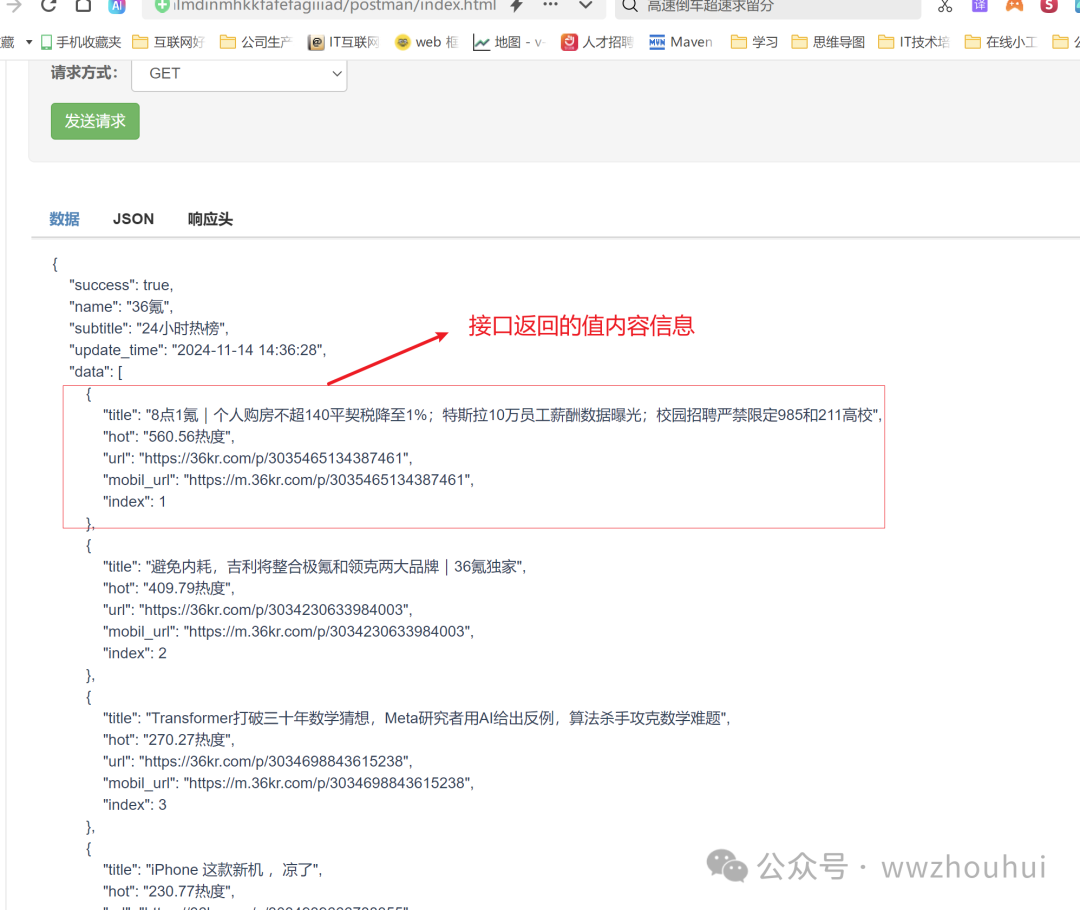Expand the favorites dropdown triangle in bookmarks bar
The width and height of the screenshot is (1080, 910).
(x=29, y=42)
